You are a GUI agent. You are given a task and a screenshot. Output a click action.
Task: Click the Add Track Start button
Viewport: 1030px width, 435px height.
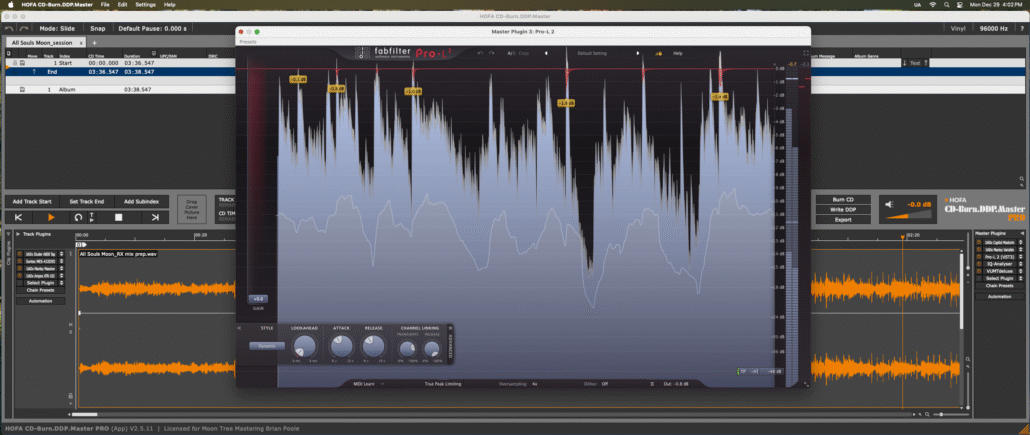pos(32,201)
